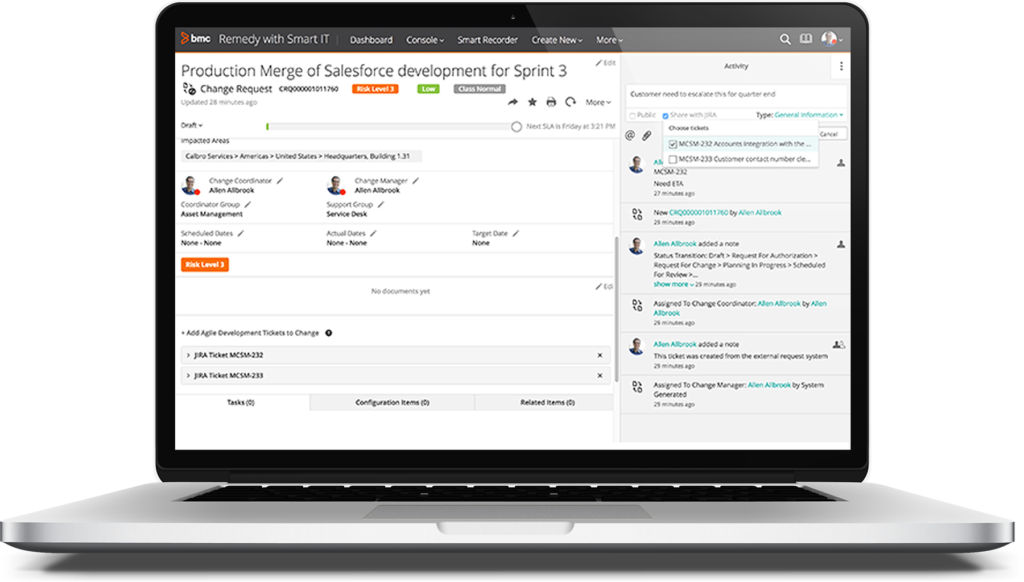Open the header More dropdown
Screen dimensions: 1024x582
[609, 40]
